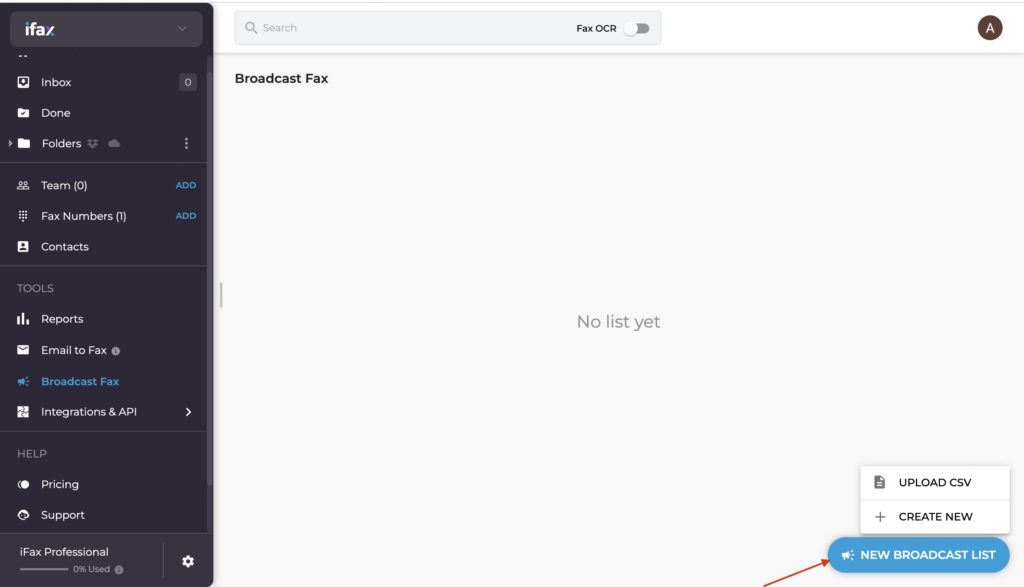Click info icon beside 0% Used
Screen dimensions: 1024x587
(x=119, y=569)
